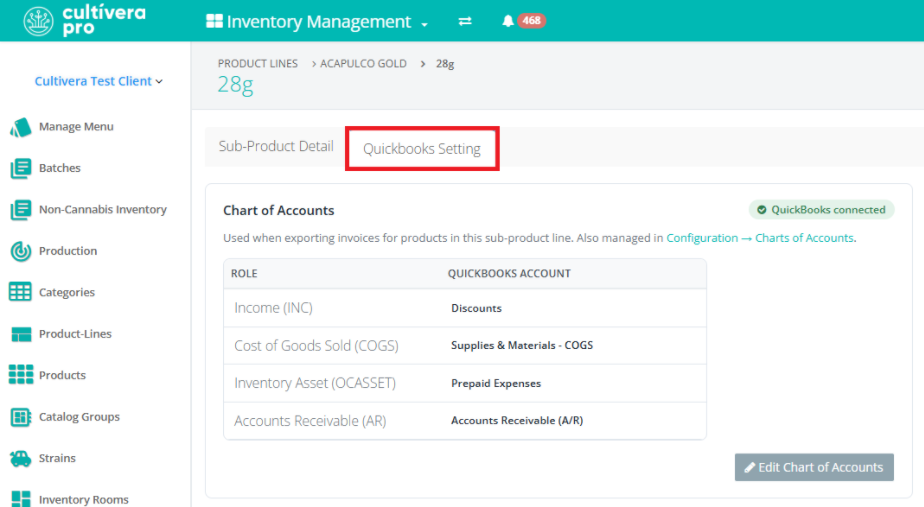This screenshot has width=924, height=507.
Task: Click the Inventory Rooms sidebar icon
Action: click(x=21, y=499)
